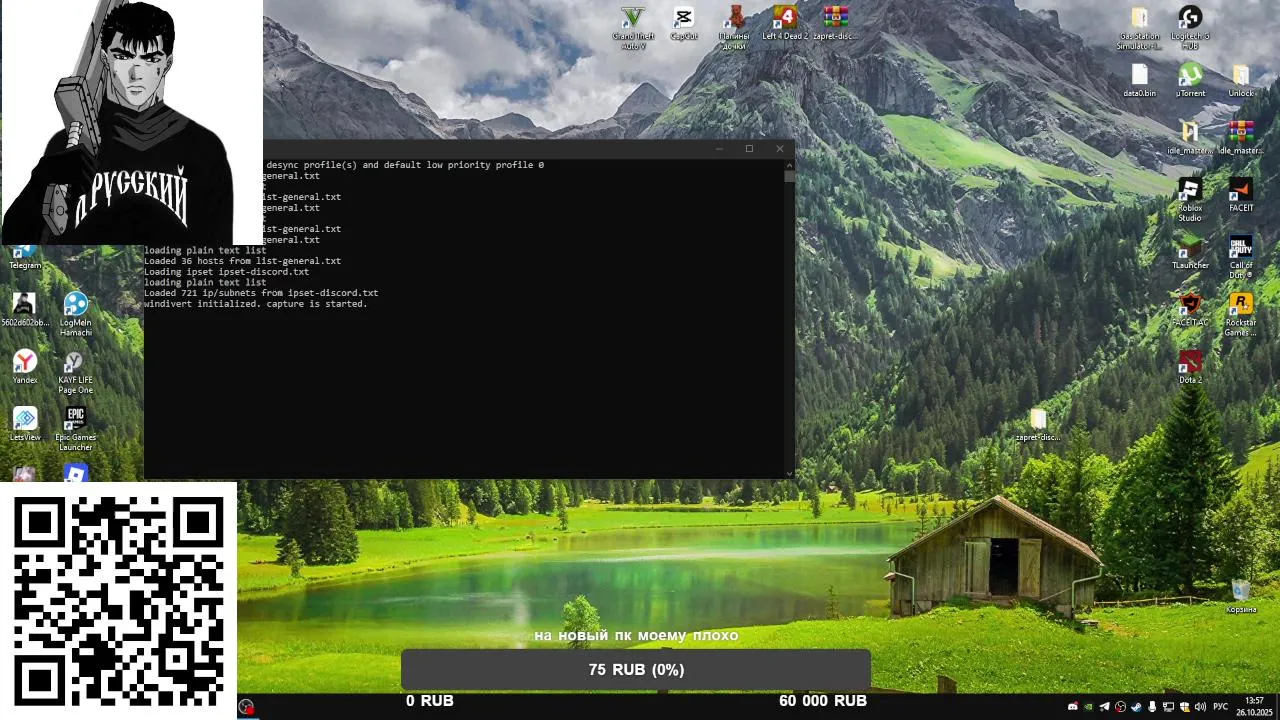The height and width of the screenshot is (720, 1280).
Task: Launch Roblox Studio from the desktop
Action: pos(1190,200)
